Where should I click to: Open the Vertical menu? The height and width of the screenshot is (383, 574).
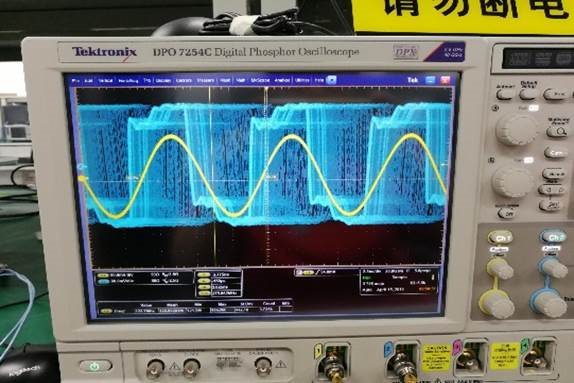105,80
